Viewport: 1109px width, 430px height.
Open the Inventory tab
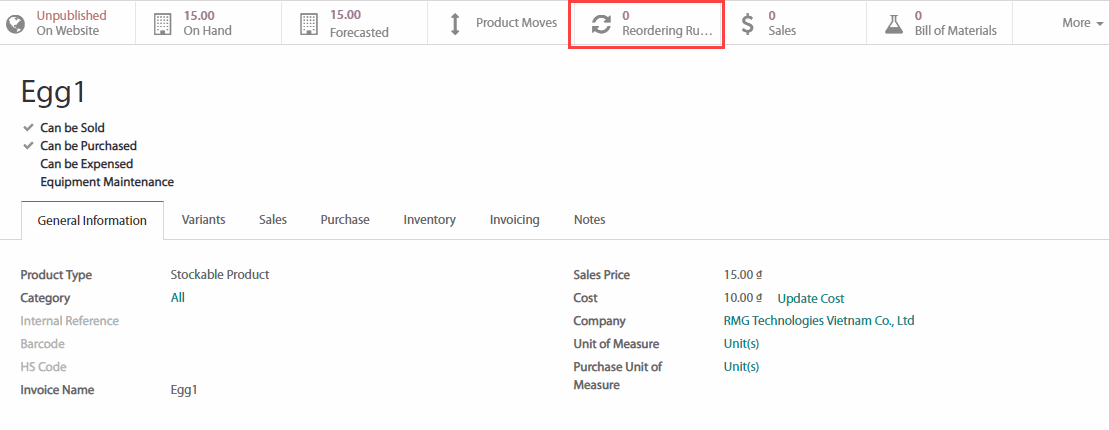click(429, 220)
